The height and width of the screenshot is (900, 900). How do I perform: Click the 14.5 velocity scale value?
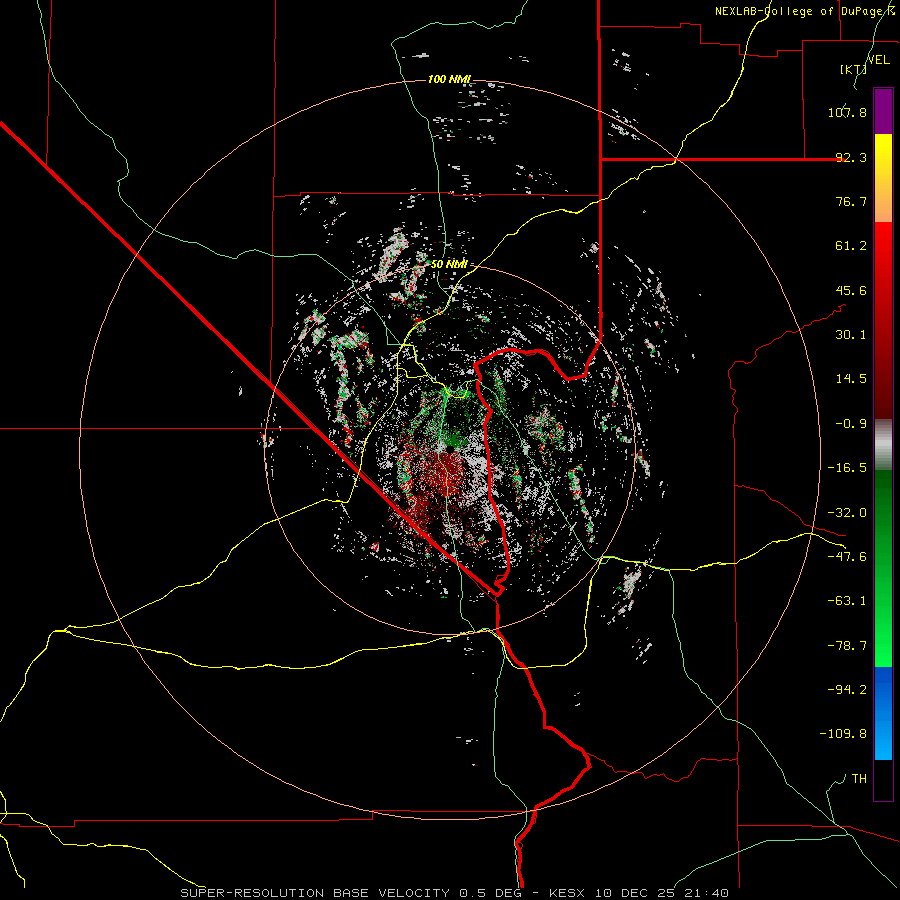[851, 379]
